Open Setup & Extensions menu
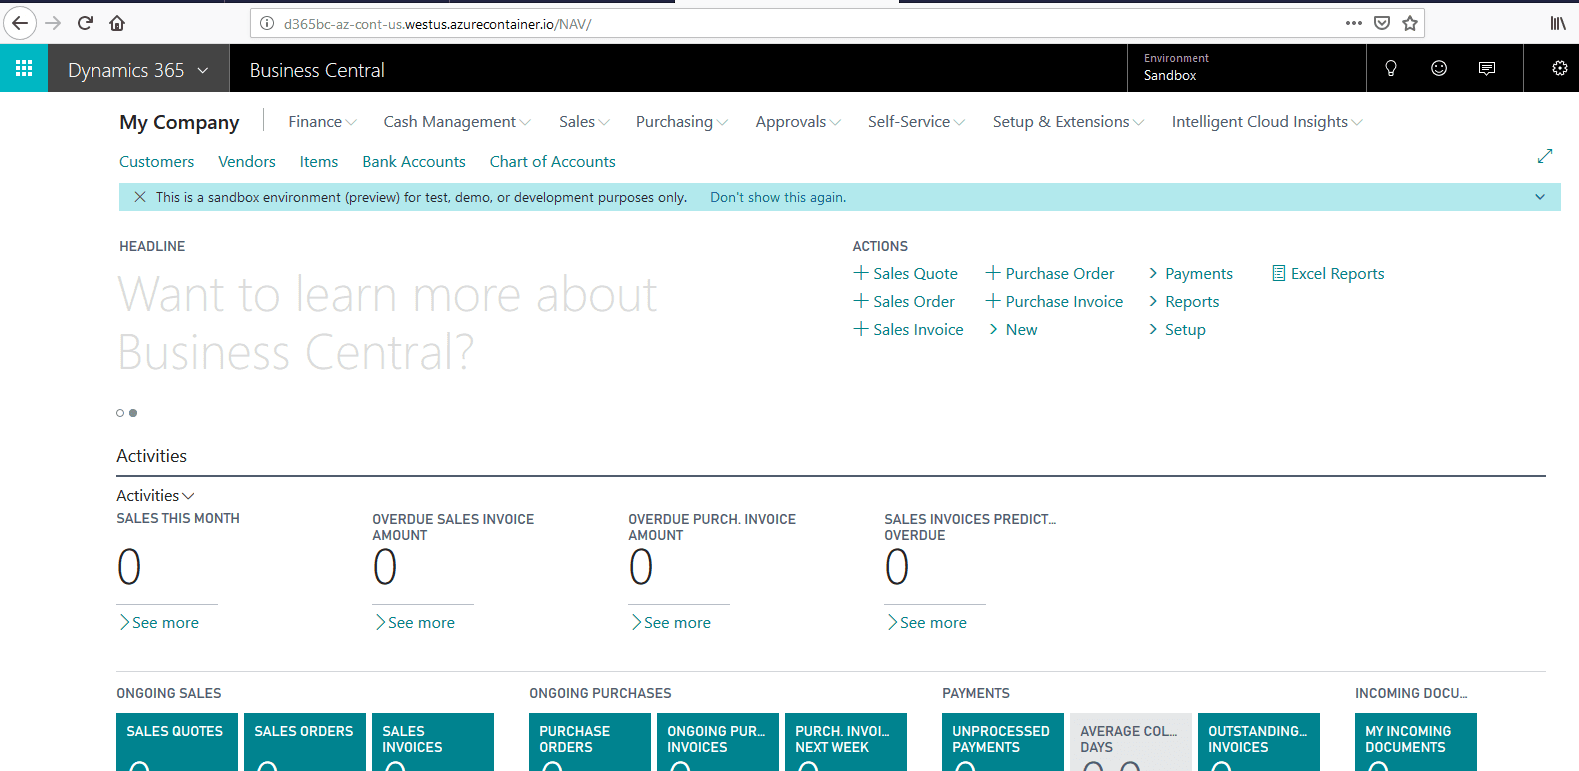The height and width of the screenshot is (771, 1579). [1068, 122]
